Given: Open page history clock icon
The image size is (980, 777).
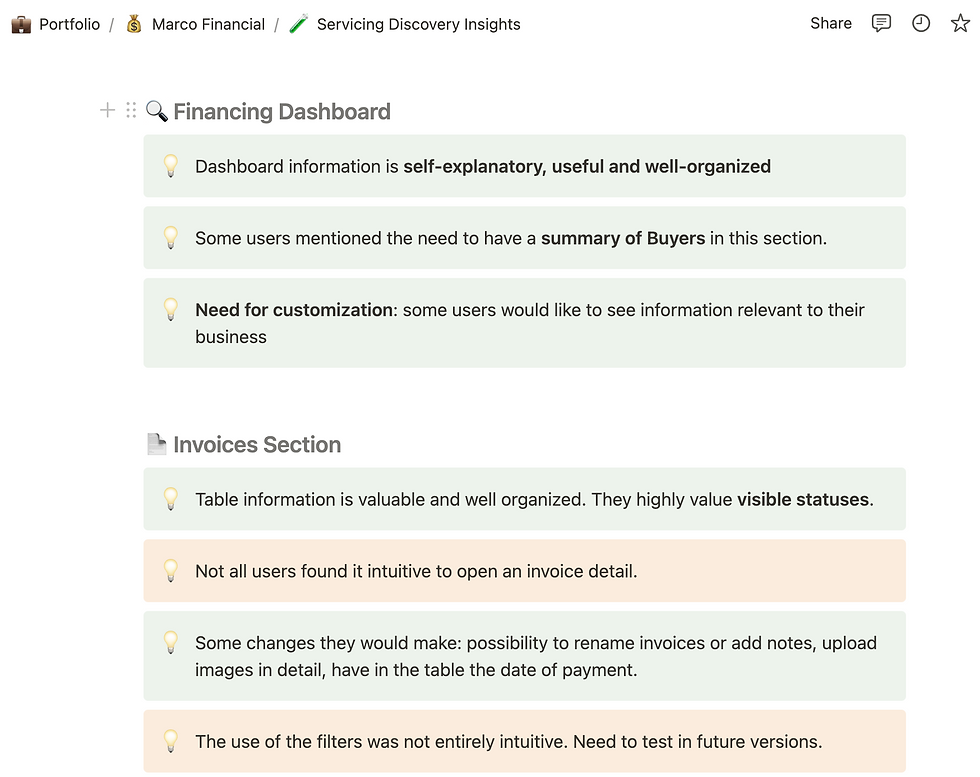Looking at the screenshot, I should pyautogui.click(x=921, y=23).
